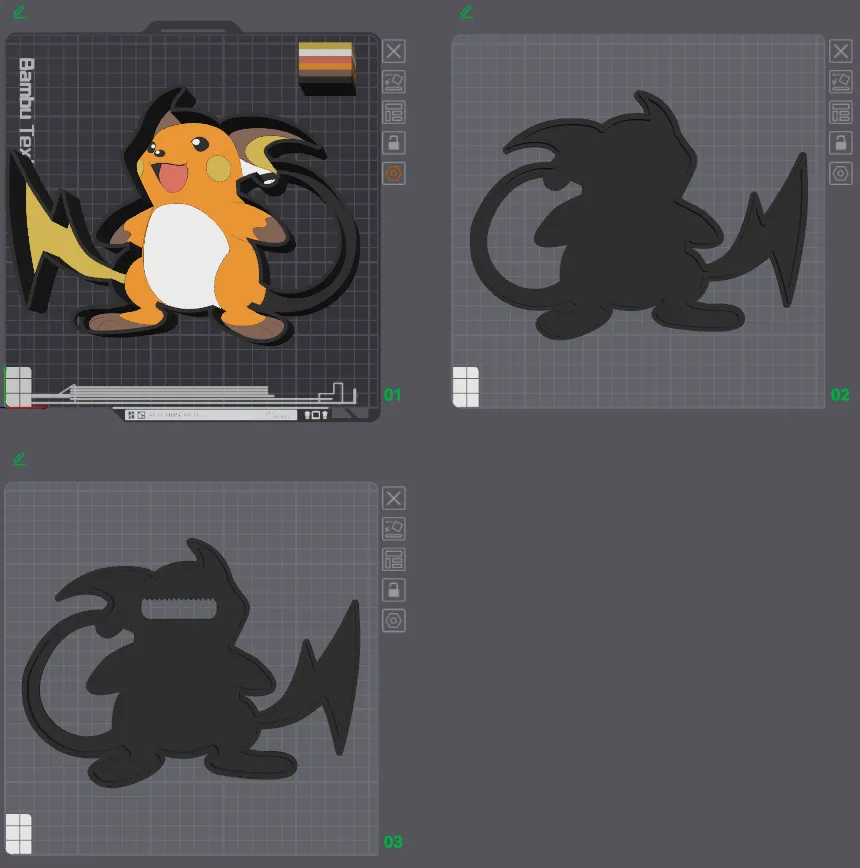The height and width of the screenshot is (868, 860).
Task: Auto-orient objects on plate 03
Action: 394,529
